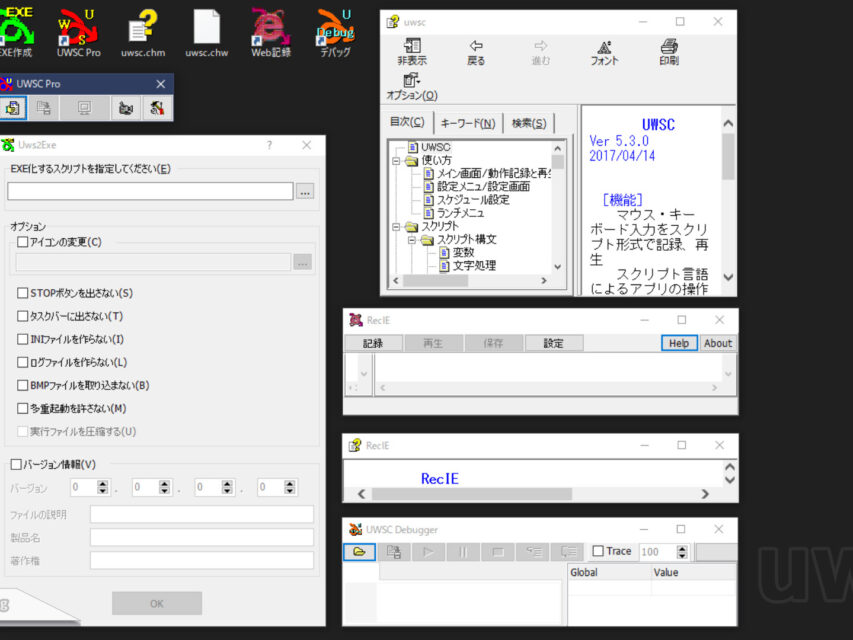
Task: Check INIファイルを作らない(I) option
Action: pos(22,339)
